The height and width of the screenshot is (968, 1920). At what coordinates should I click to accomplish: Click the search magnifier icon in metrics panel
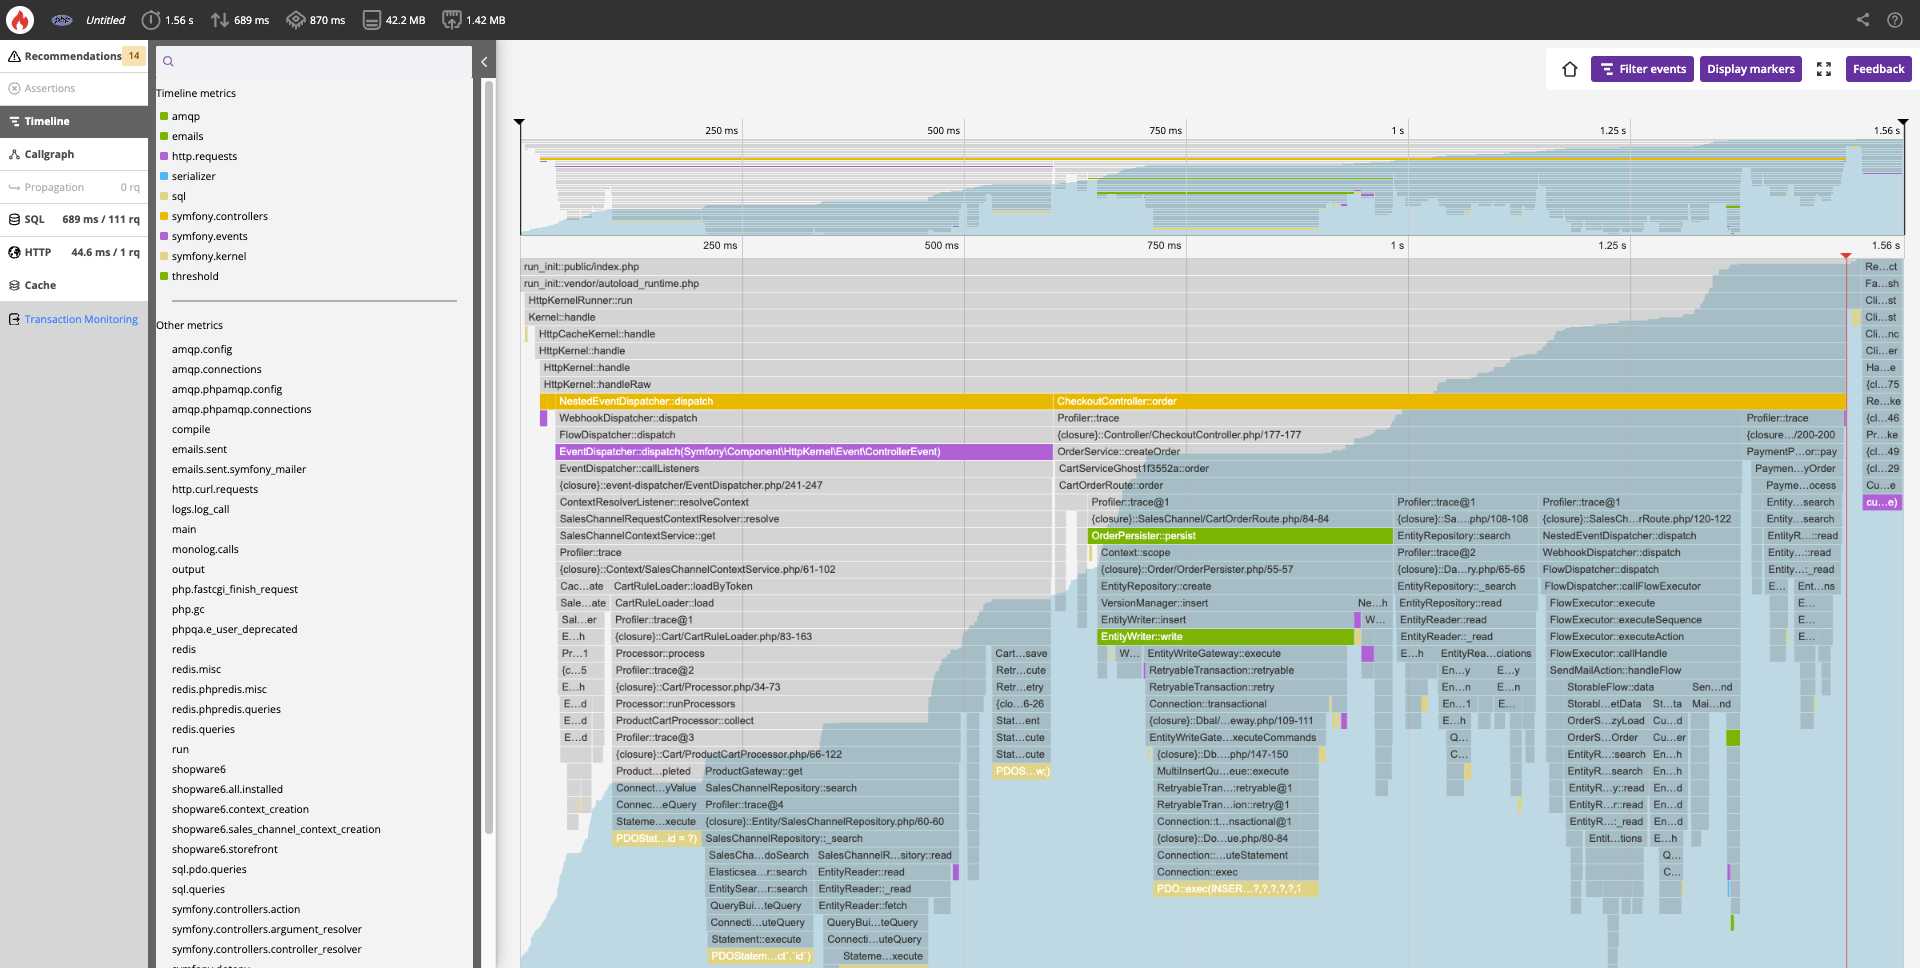tap(168, 62)
